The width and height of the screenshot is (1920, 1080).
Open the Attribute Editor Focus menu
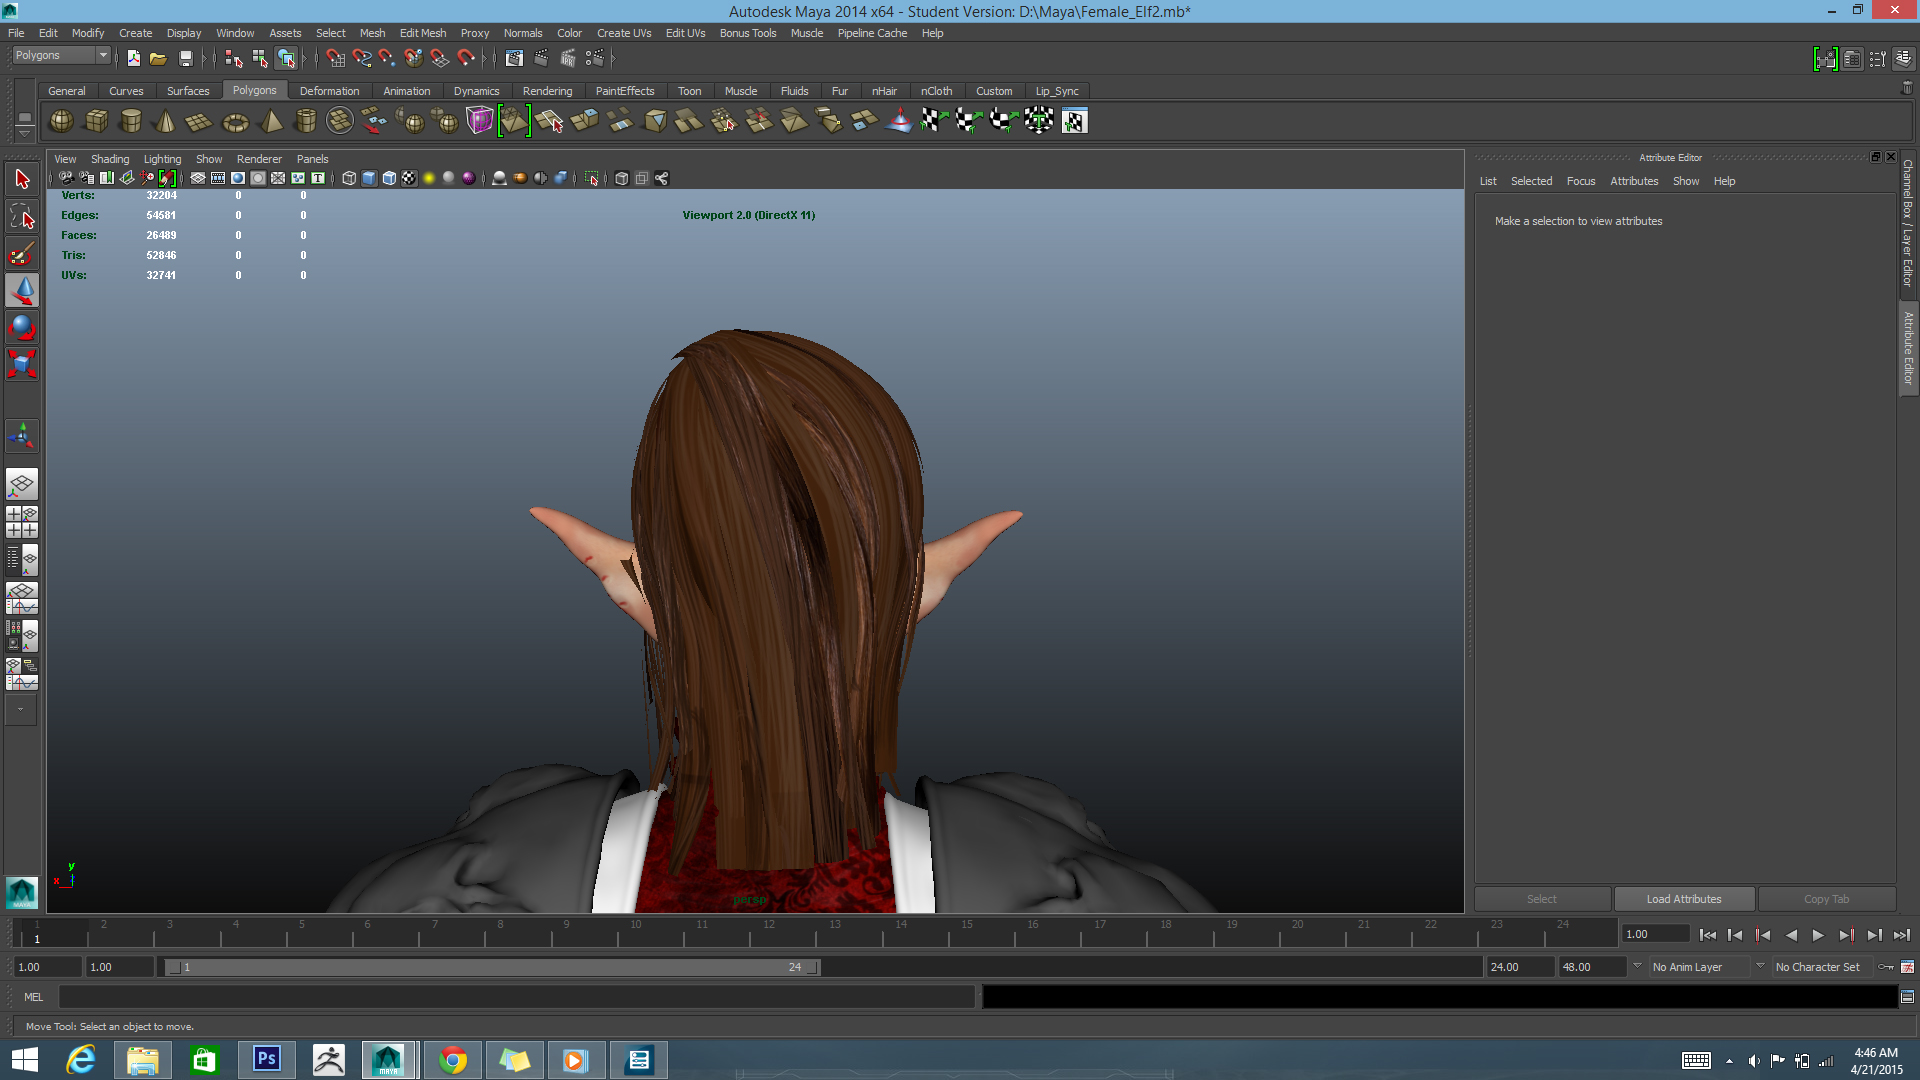tap(1581, 181)
